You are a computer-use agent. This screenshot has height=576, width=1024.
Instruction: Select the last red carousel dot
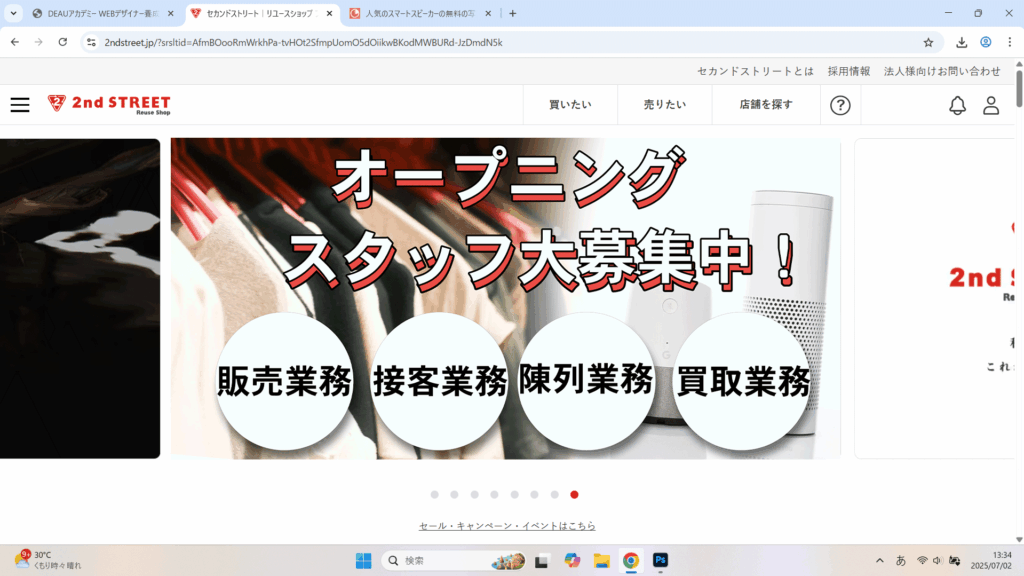574,494
